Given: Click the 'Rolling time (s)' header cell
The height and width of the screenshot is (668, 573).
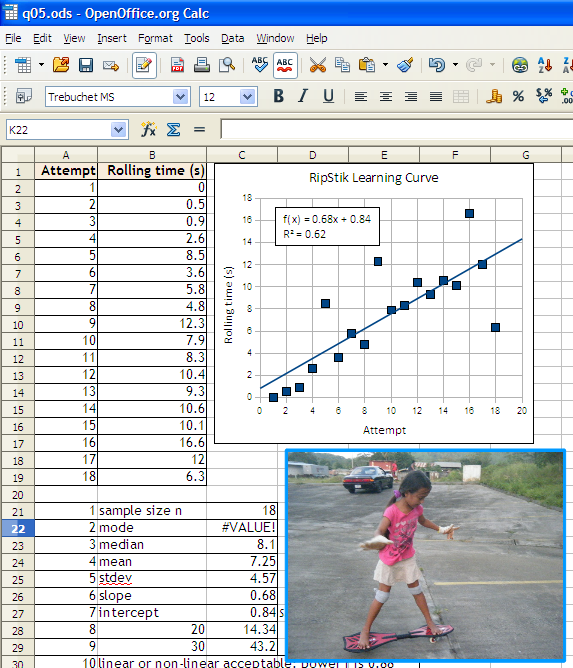Looking at the screenshot, I should coord(152,171).
